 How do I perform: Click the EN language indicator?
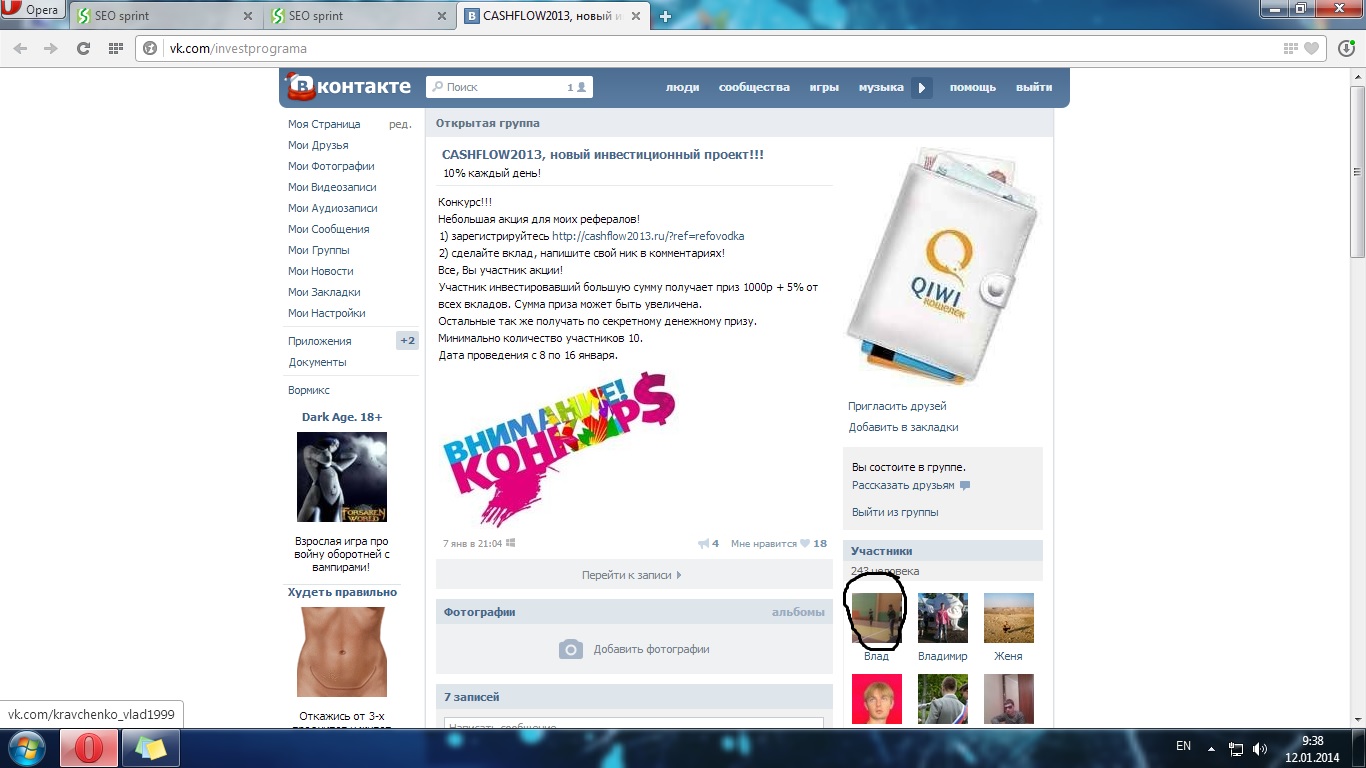(x=1183, y=747)
